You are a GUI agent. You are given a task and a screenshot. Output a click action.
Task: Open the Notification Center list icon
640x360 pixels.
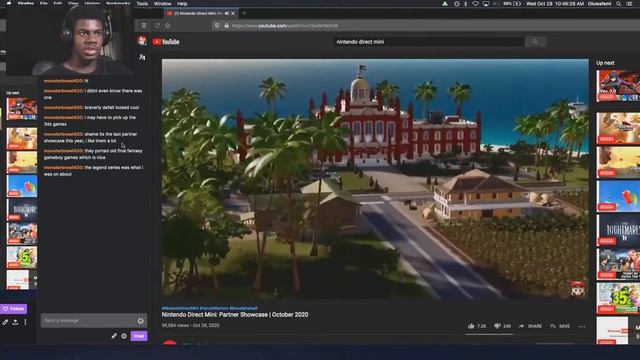click(630, 4)
